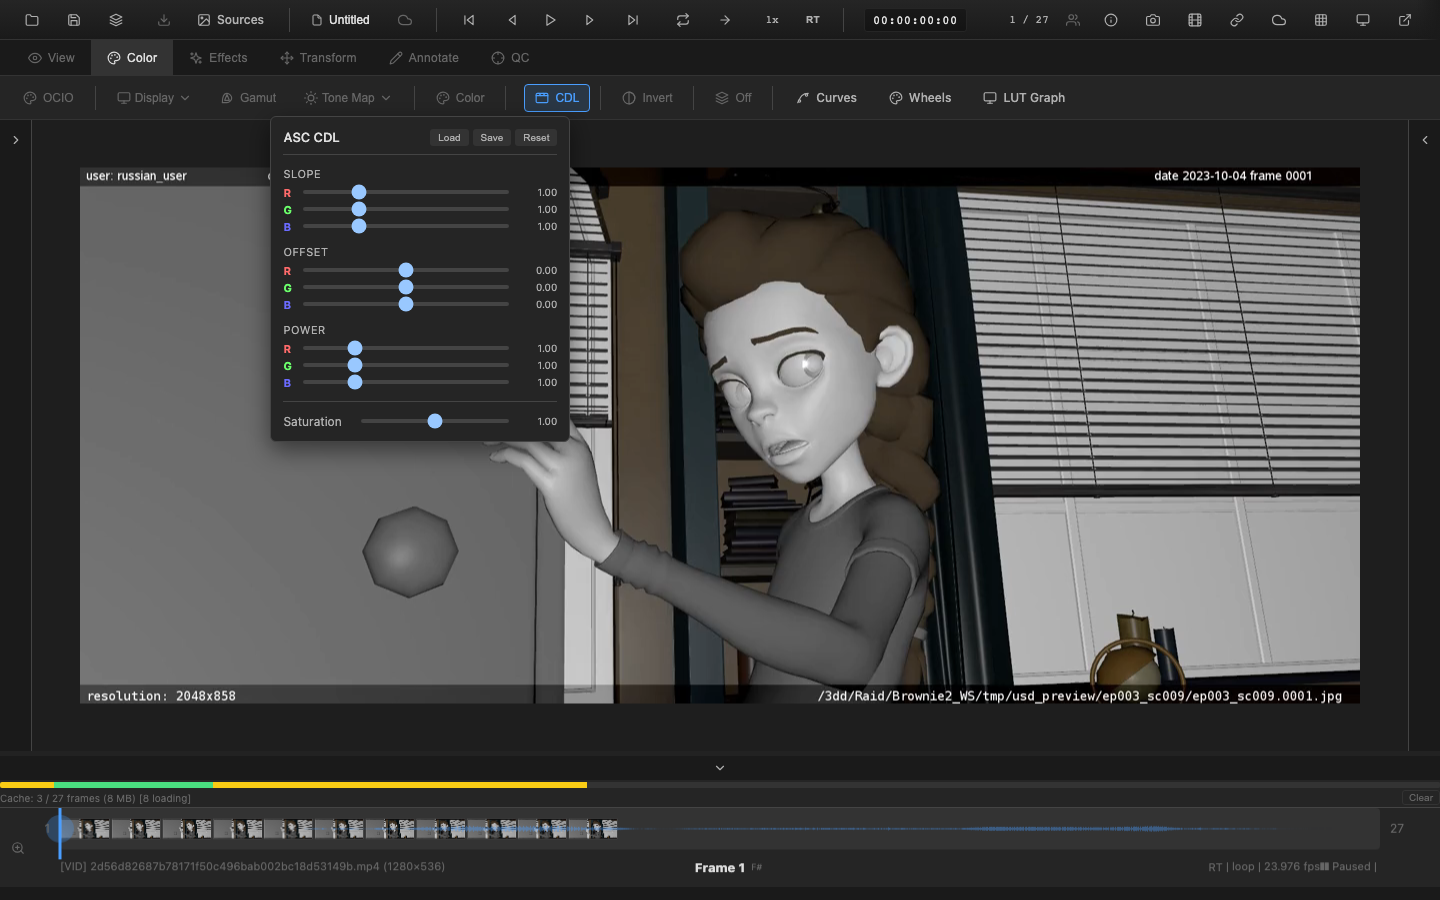
Task: Click the timeline zoom magnifier icon
Action: click(18, 848)
